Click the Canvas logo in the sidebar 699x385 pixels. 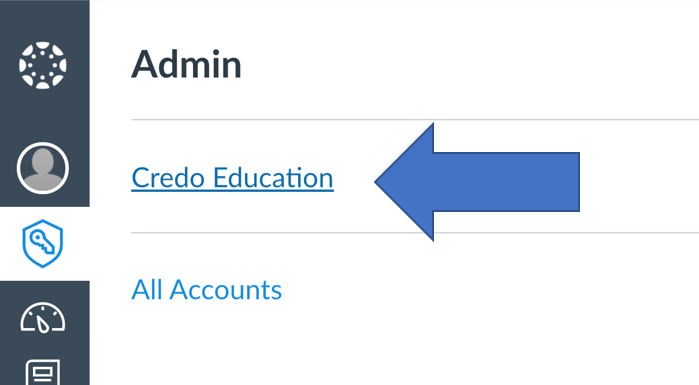[x=43, y=66]
